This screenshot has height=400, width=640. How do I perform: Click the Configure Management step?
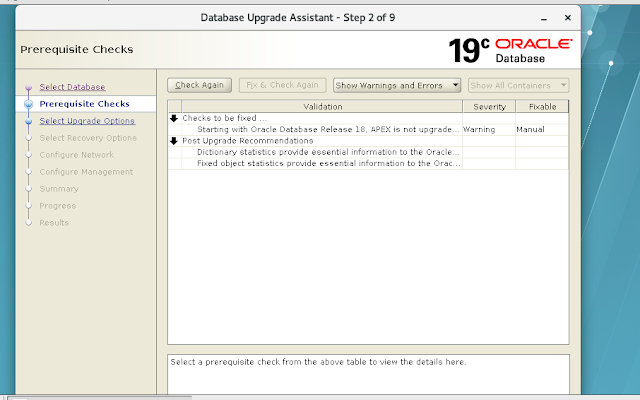[x=86, y=172]
